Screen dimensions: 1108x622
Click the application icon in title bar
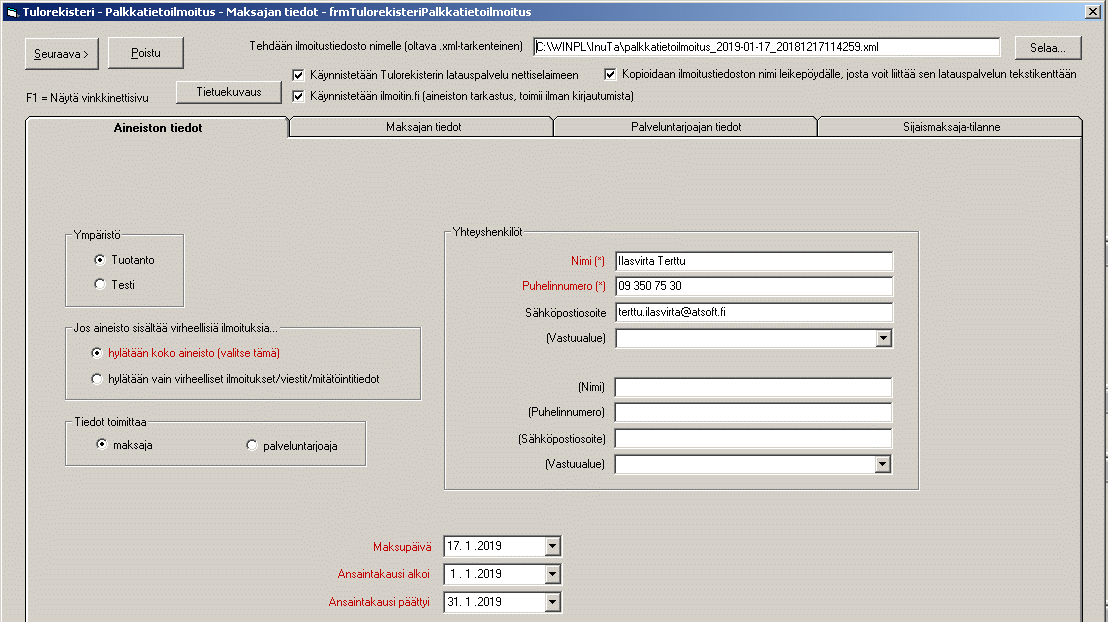pyautogui.click(x=11, y=11)
